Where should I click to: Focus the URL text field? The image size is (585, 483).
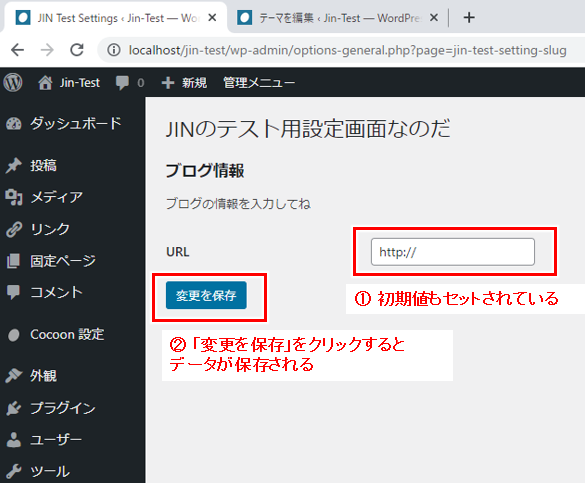point(453,252)
